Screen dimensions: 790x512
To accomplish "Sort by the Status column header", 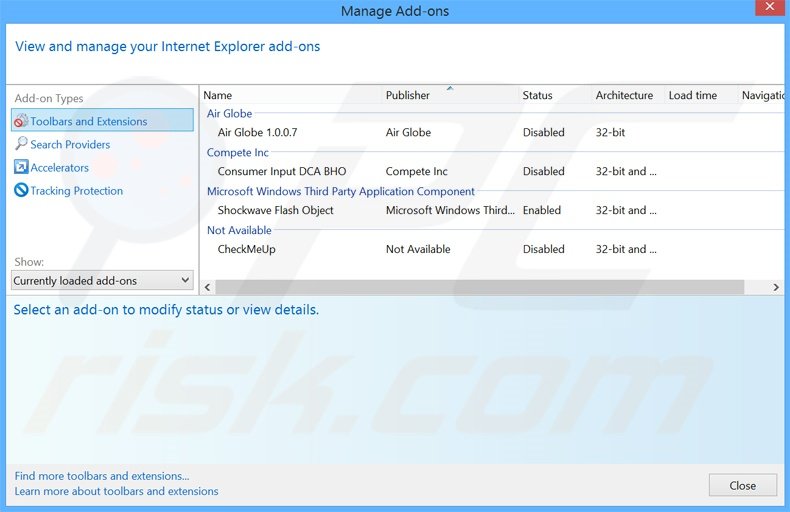I will point(555,95).
